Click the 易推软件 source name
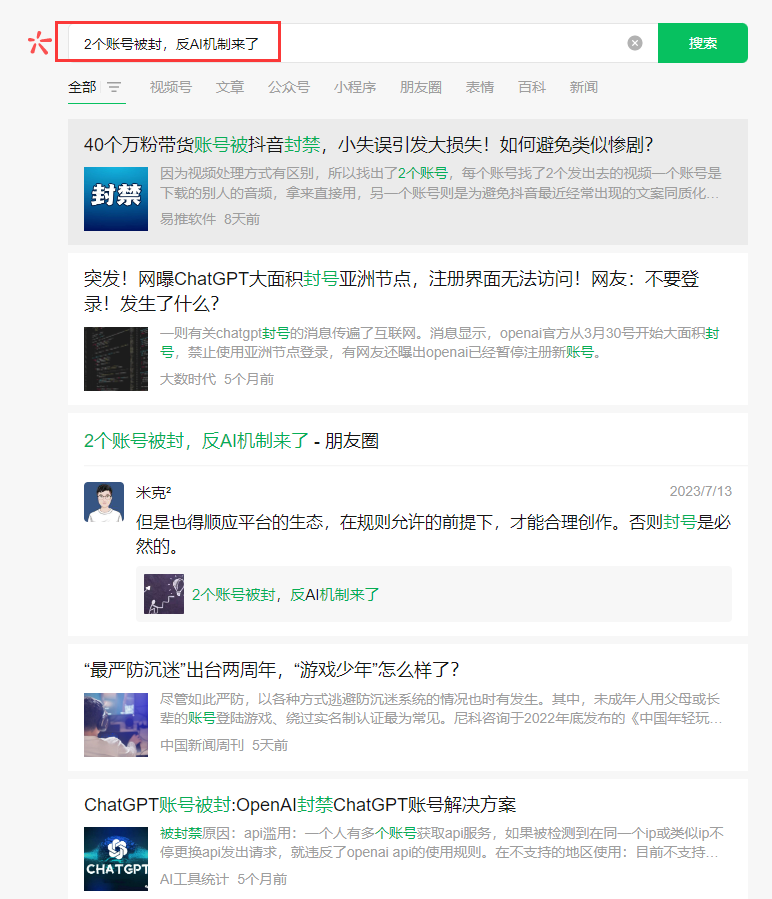The height and width of the screenshot is (899, 772). [188, 219]
